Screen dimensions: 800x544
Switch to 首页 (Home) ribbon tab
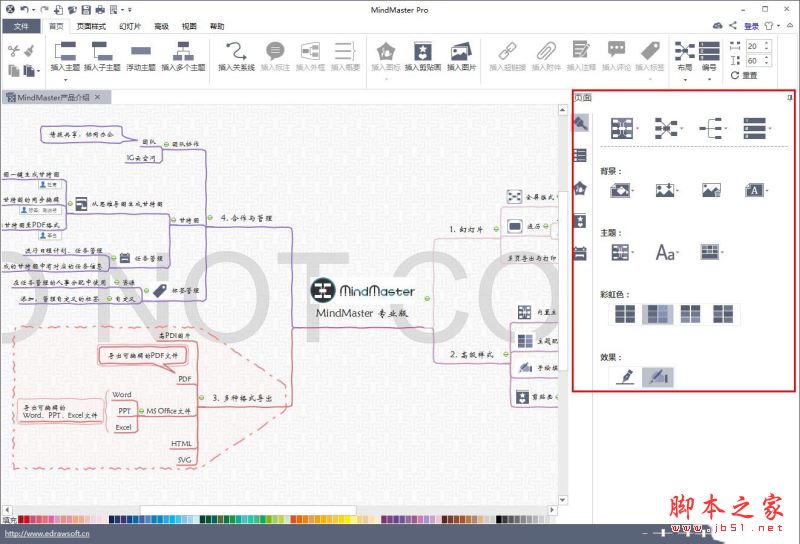click(x=56, y=26)
